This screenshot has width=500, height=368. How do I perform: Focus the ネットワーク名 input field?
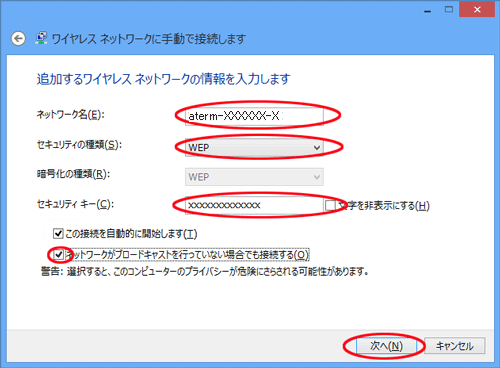click(x=254, y=116)
